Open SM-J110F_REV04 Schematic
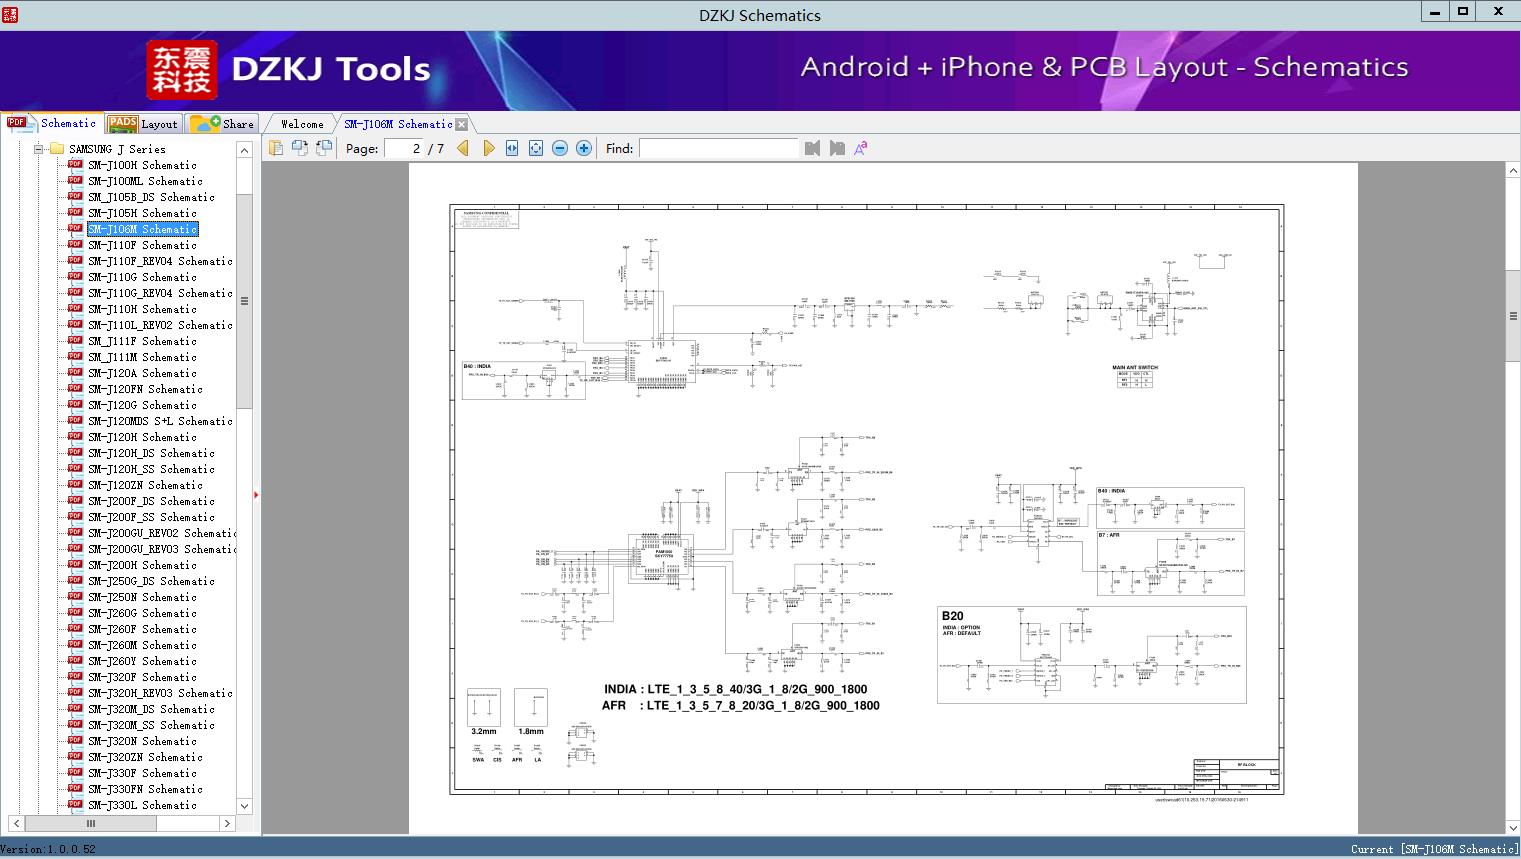Image resolution: width=1521 pixels, height=859 pixels. (160, 261)
